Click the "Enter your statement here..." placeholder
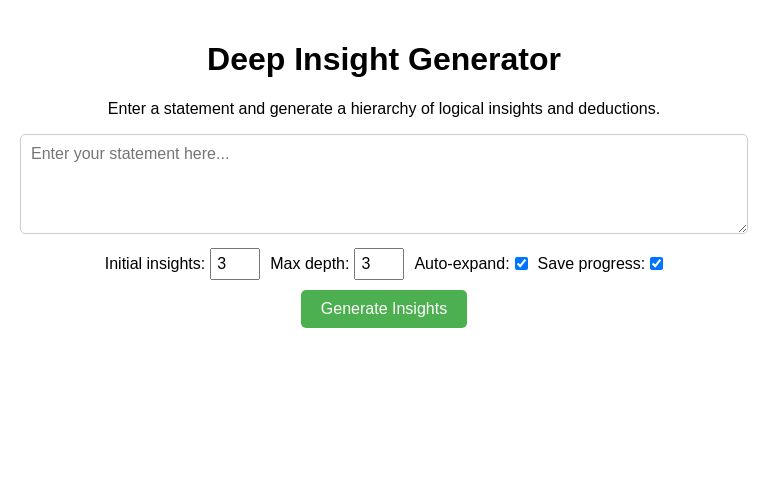 pos(130,154)
